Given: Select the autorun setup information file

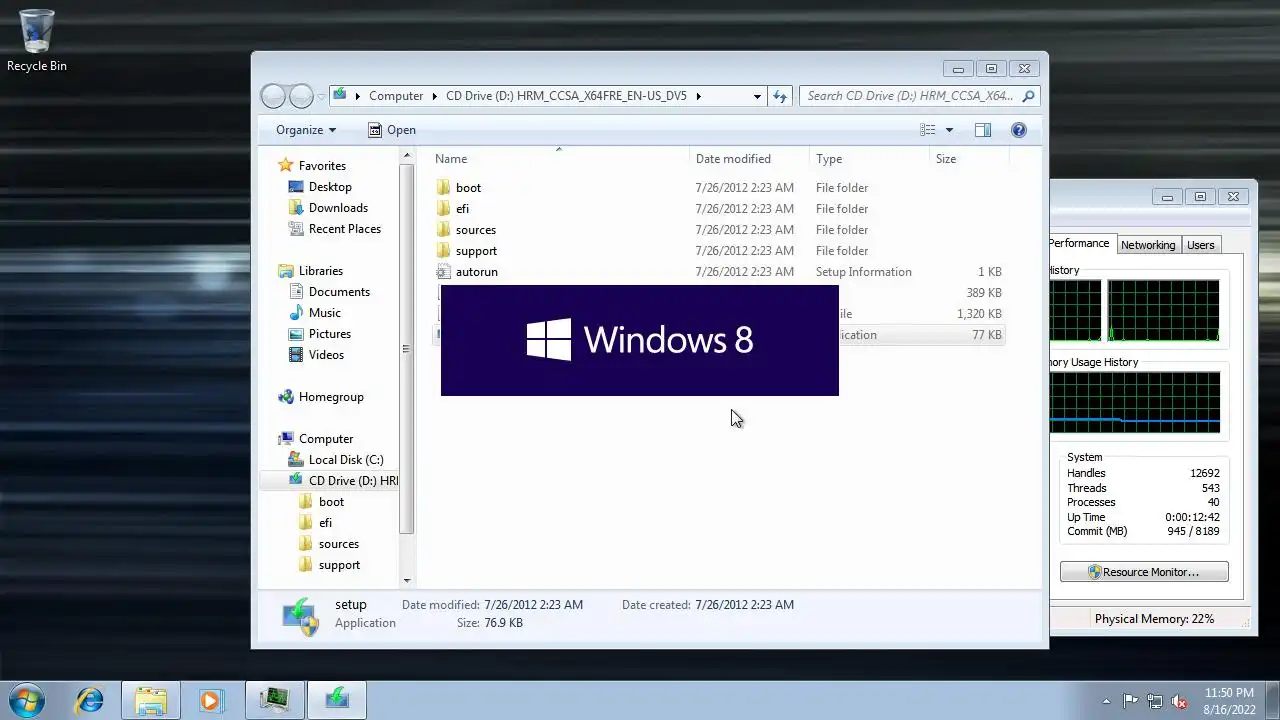Looking at the screenshot, I should tap(476, 272).
